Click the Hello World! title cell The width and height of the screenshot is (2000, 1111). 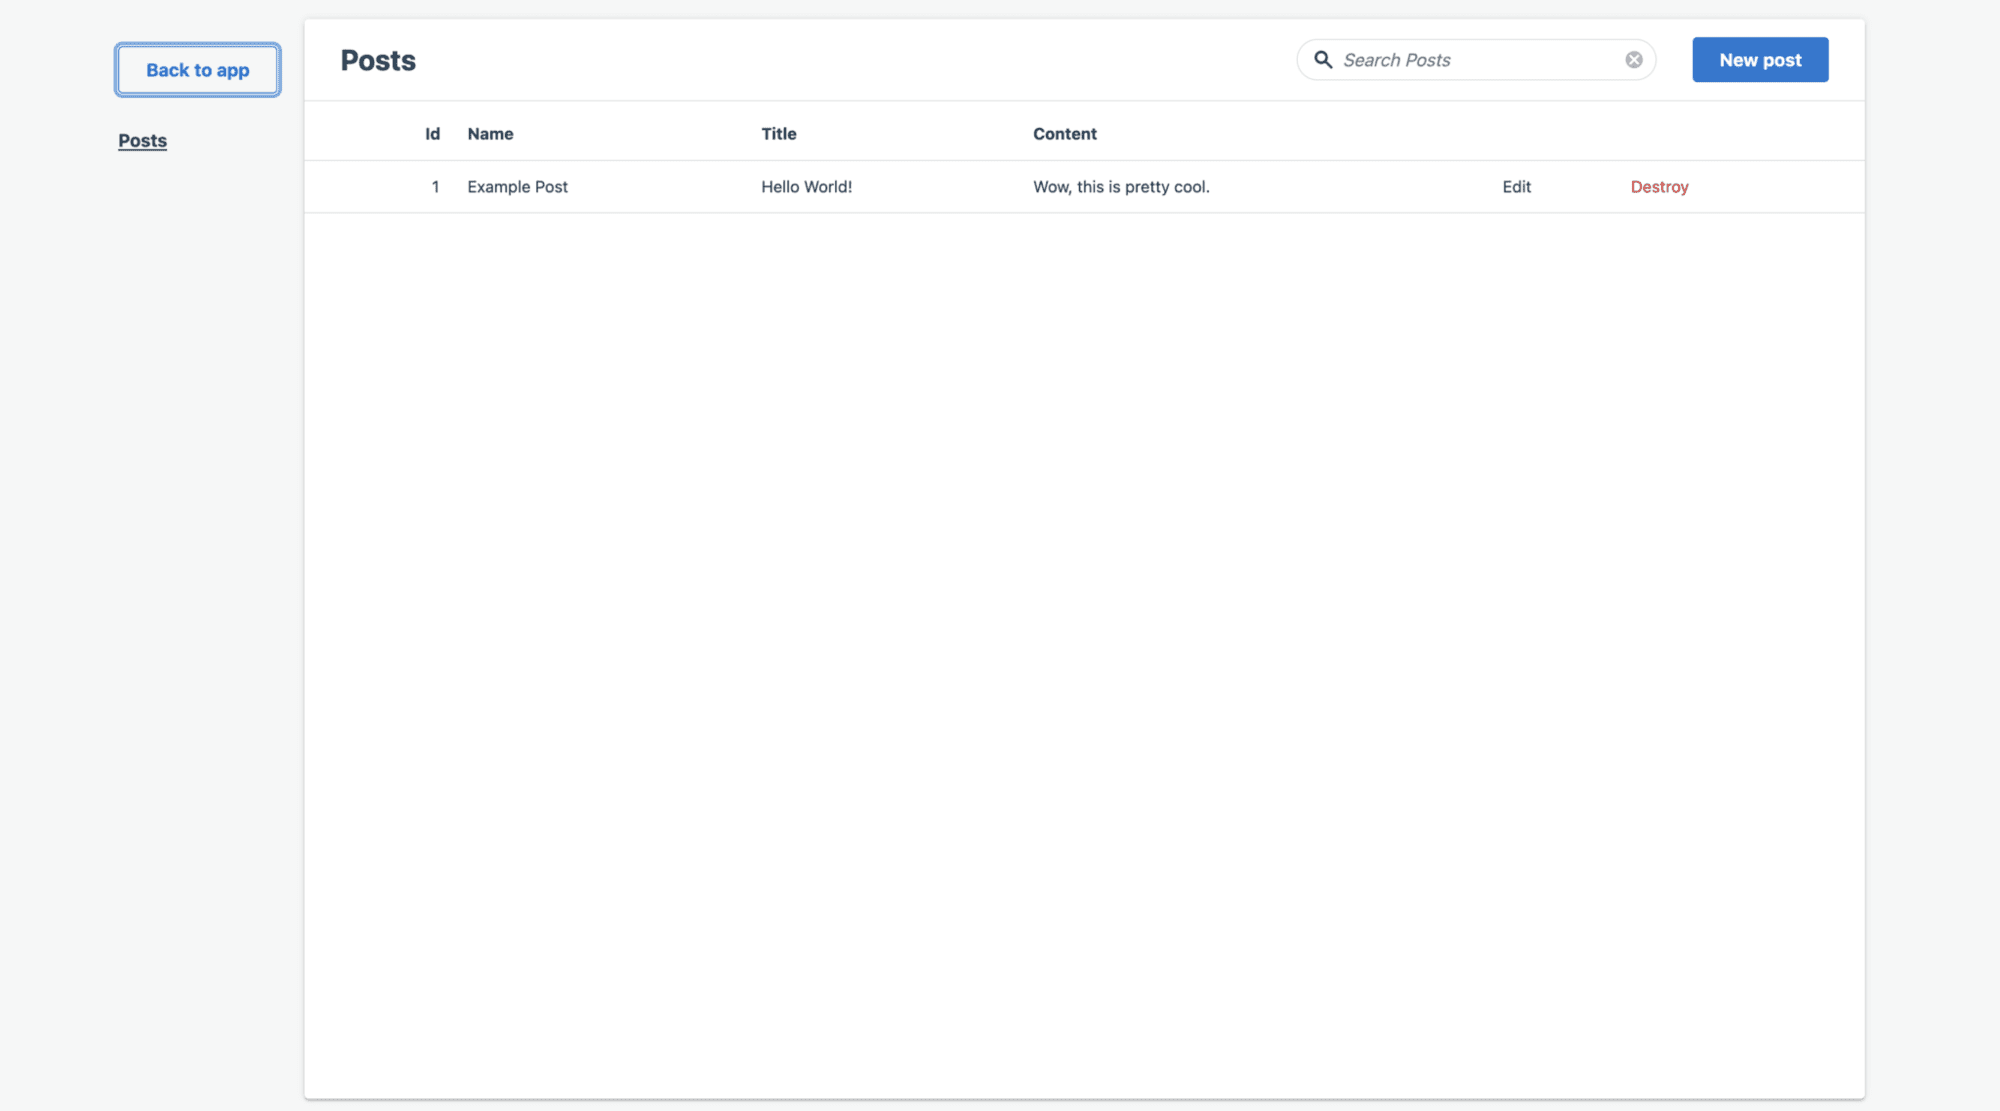[806, 186]
